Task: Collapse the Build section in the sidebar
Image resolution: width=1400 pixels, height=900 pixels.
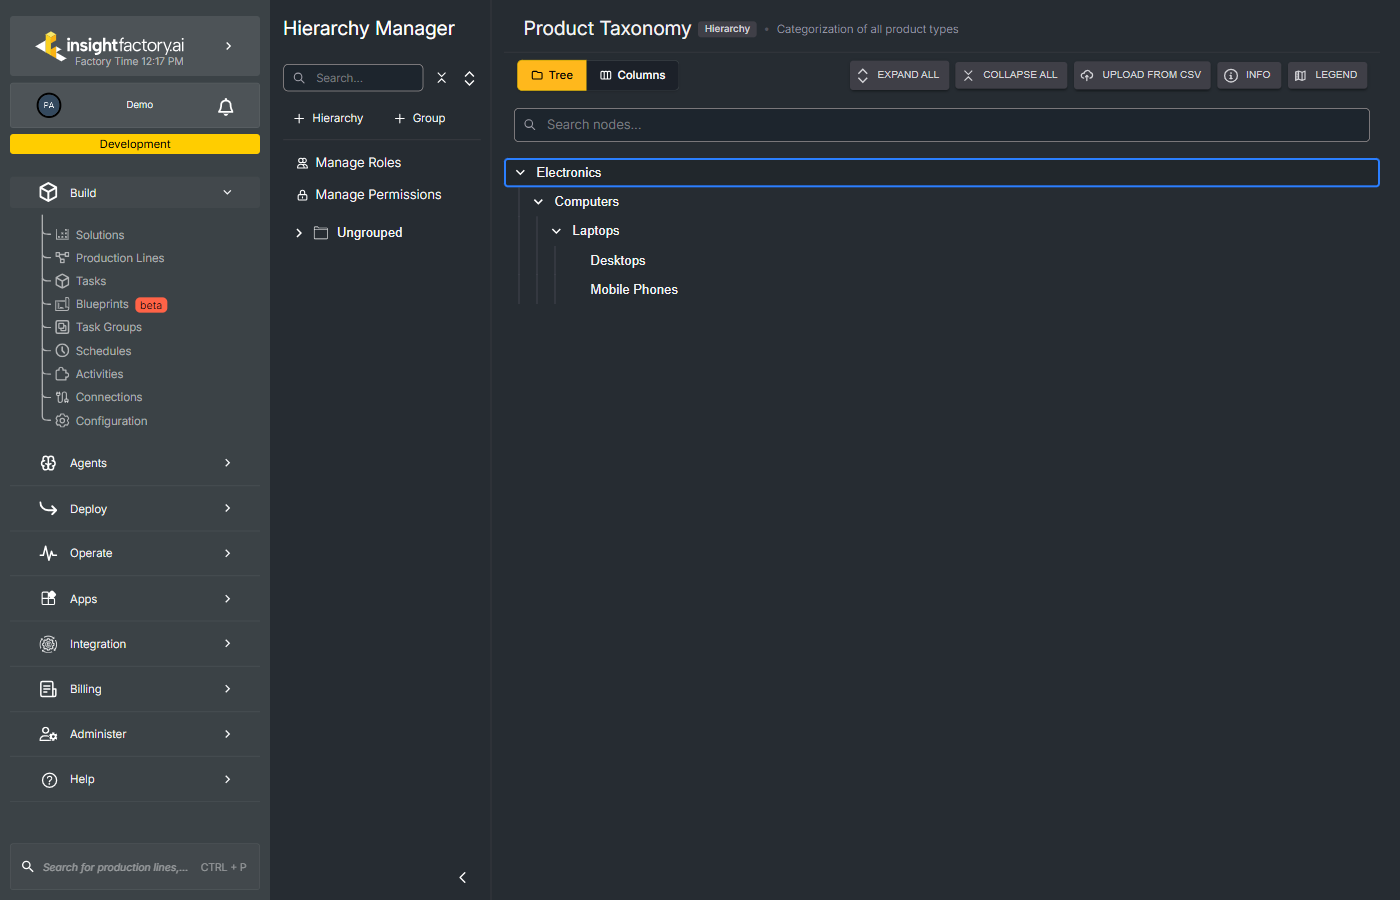Action: (227, 193)
